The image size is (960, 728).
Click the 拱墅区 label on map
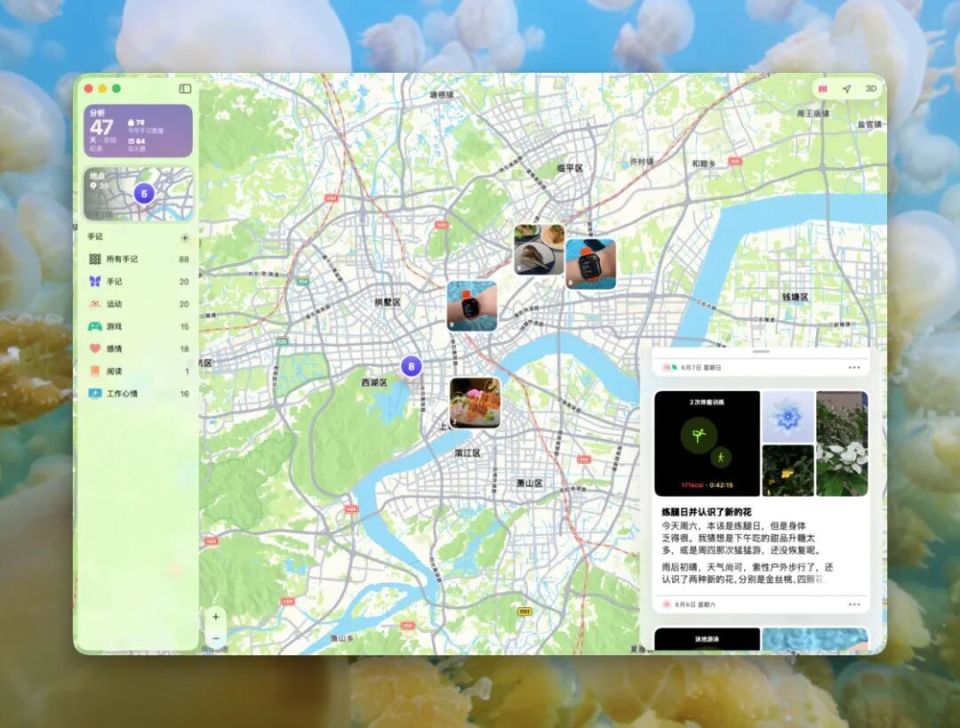[387, 302]
